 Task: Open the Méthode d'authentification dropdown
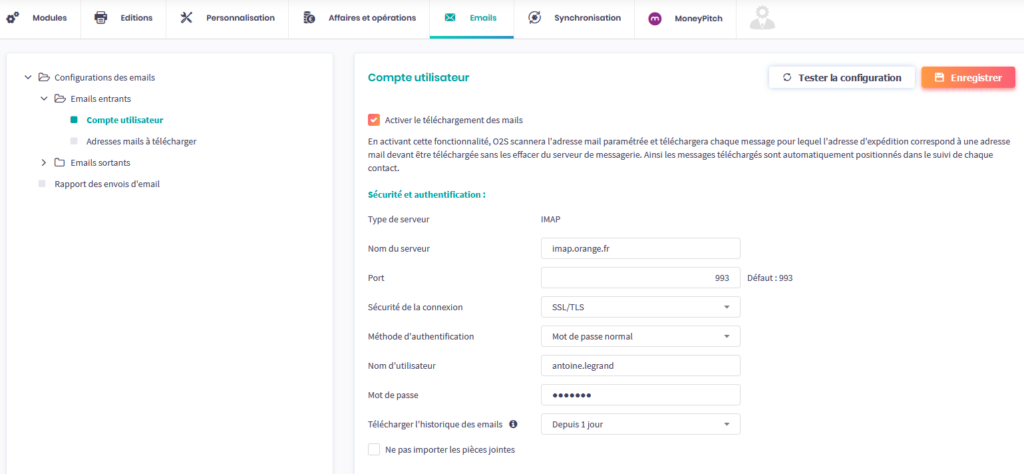(640, 336)
